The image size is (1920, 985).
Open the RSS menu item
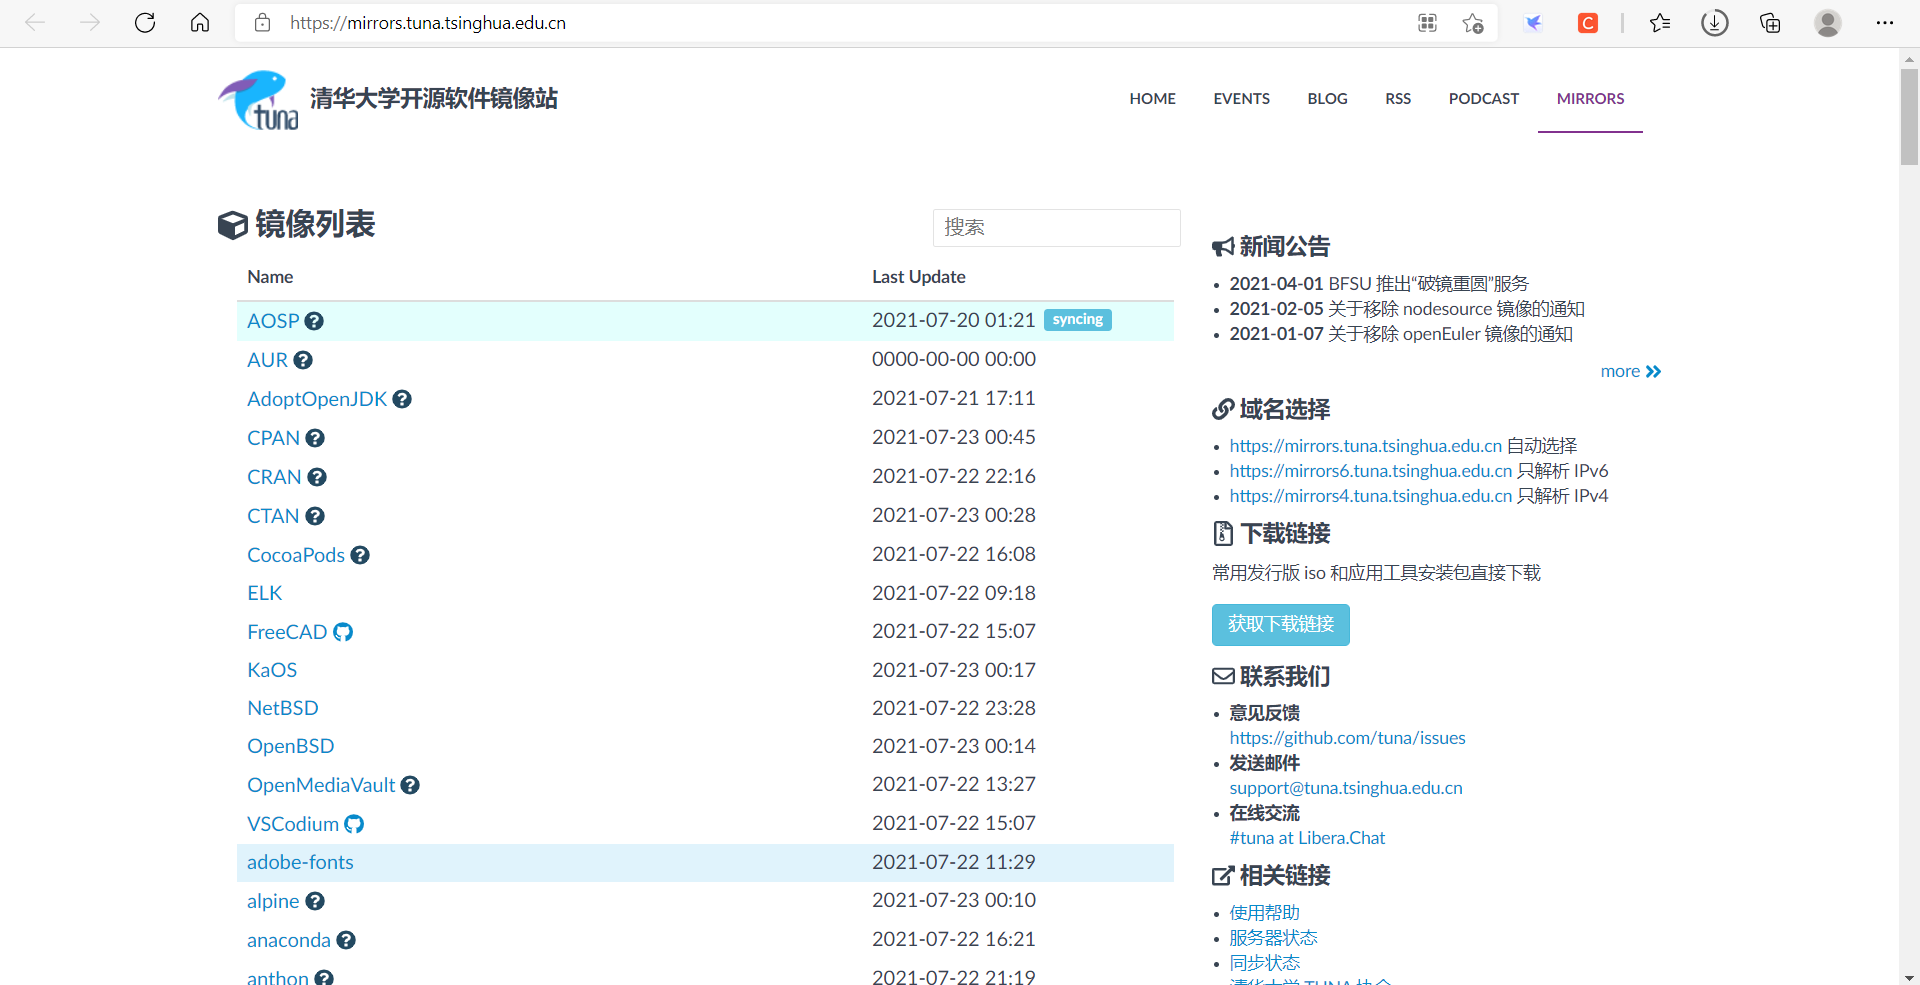[x=1398, y=98]
